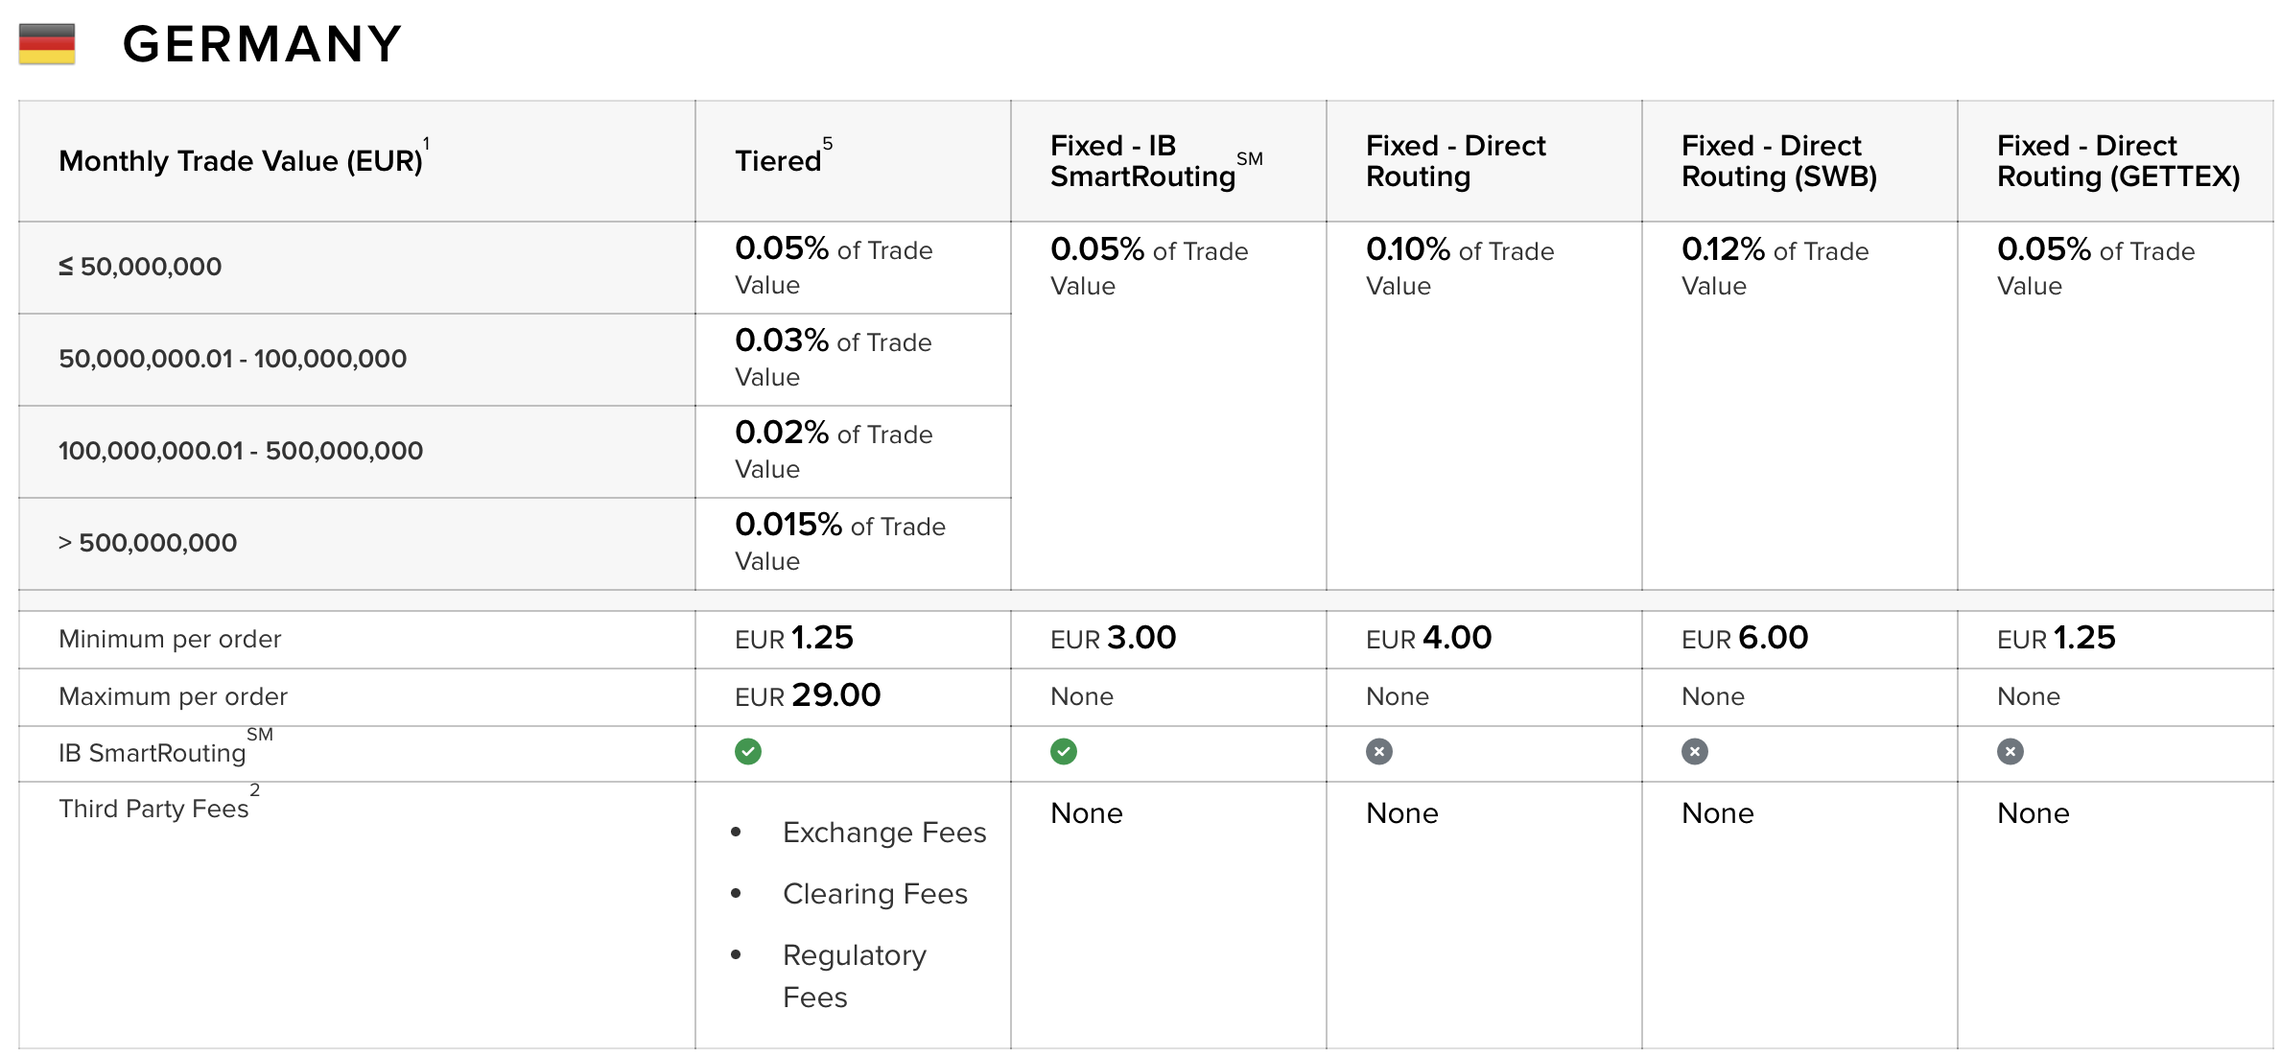Click grey X under Fixed Direct Routing

pos(1379,752)
